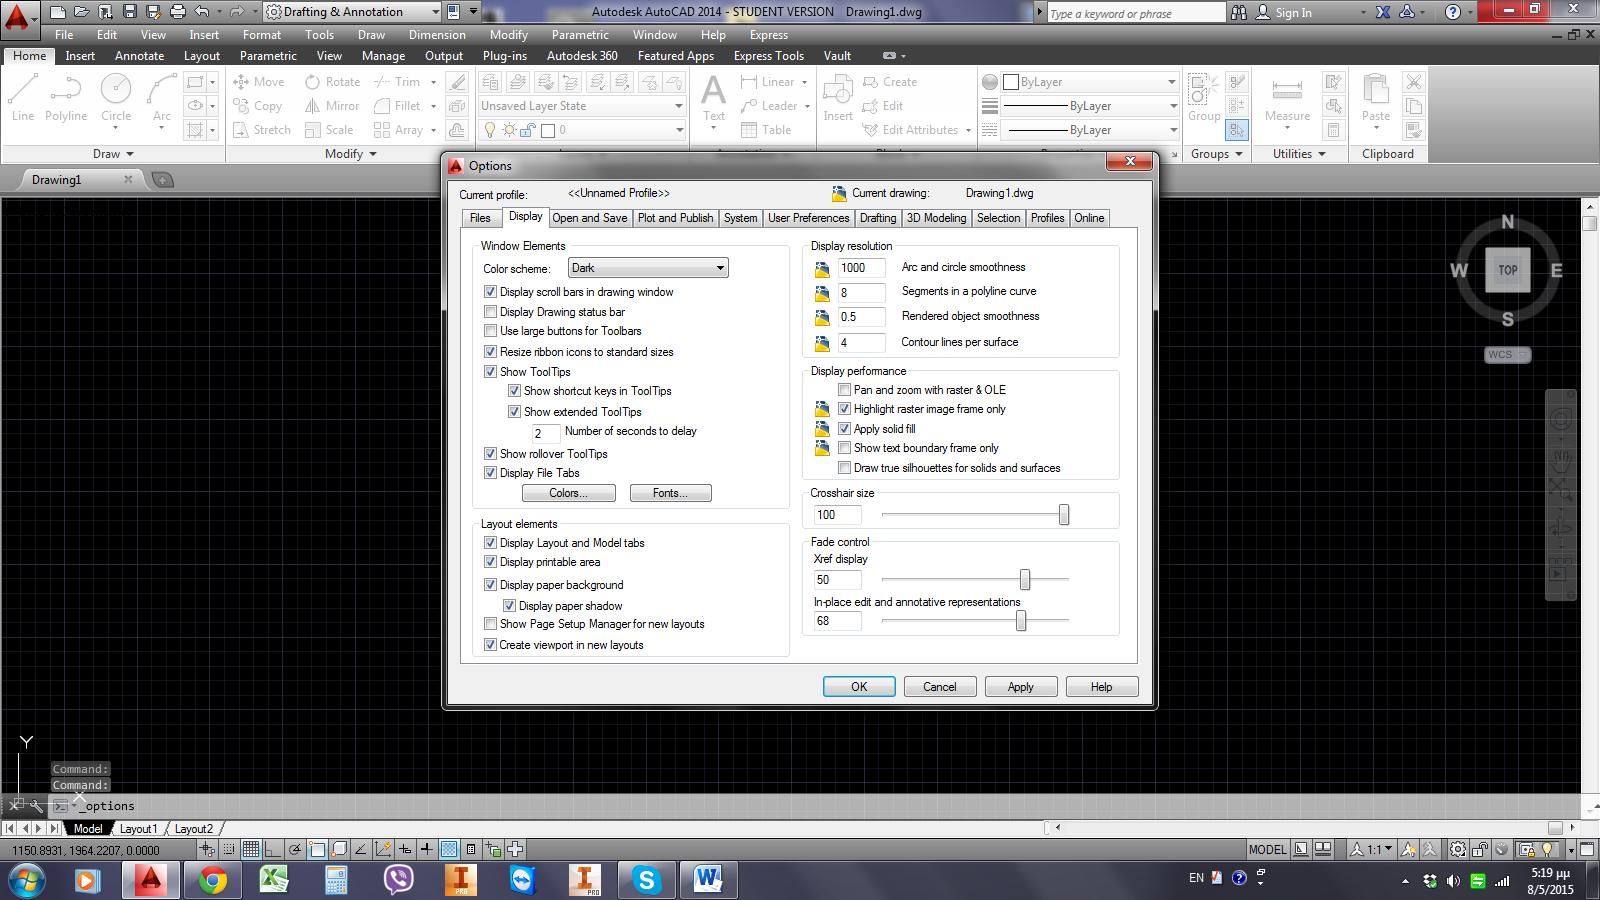Toggle Show rollover ToolTips checkbox
This screenshot has width=1600, height=900.
[x=490, y=454]
